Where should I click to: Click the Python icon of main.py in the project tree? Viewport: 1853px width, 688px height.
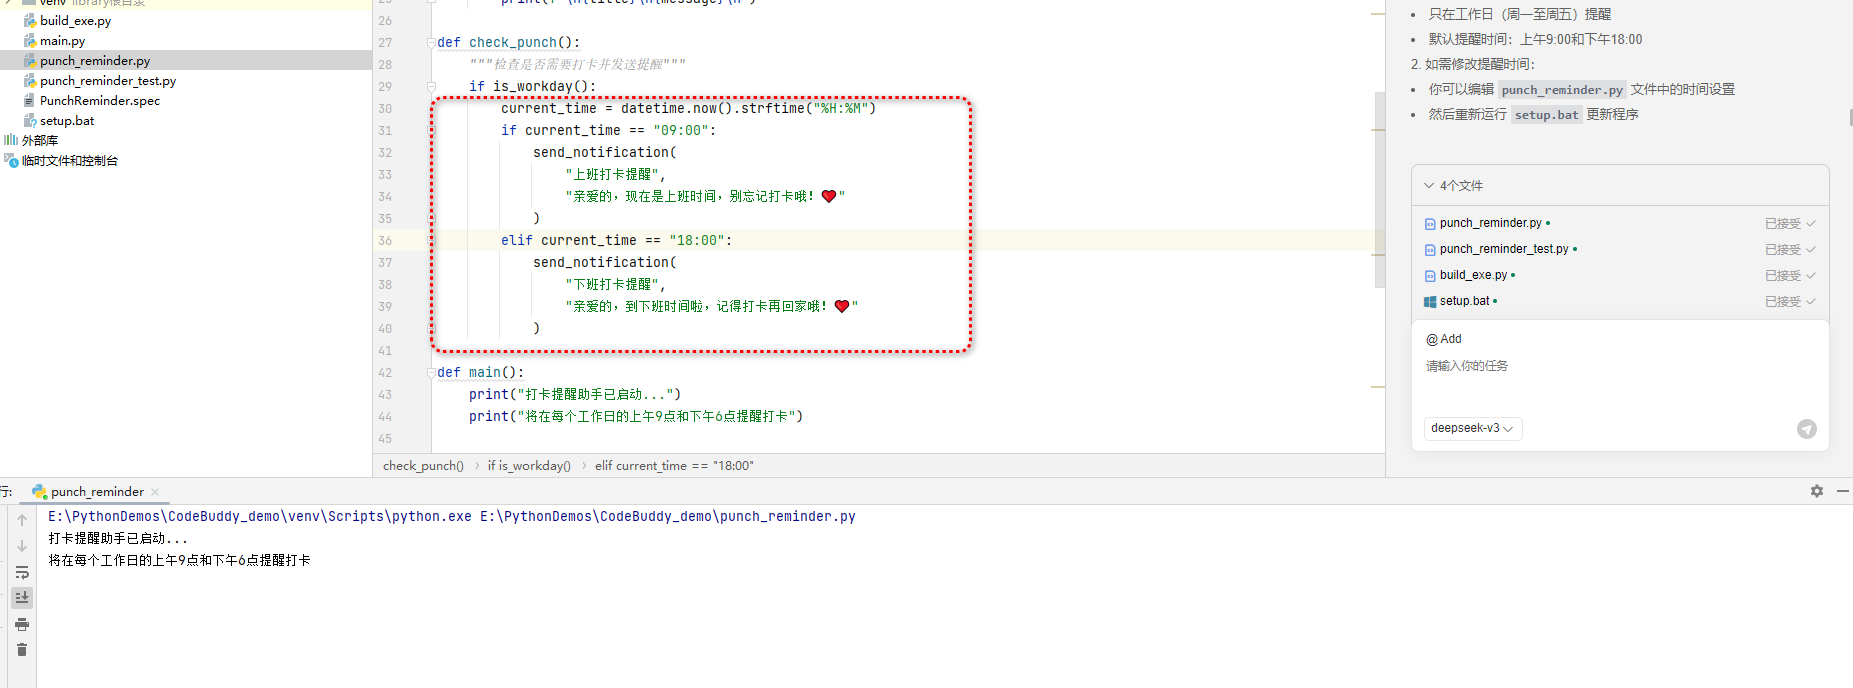(x=30, y=40)
